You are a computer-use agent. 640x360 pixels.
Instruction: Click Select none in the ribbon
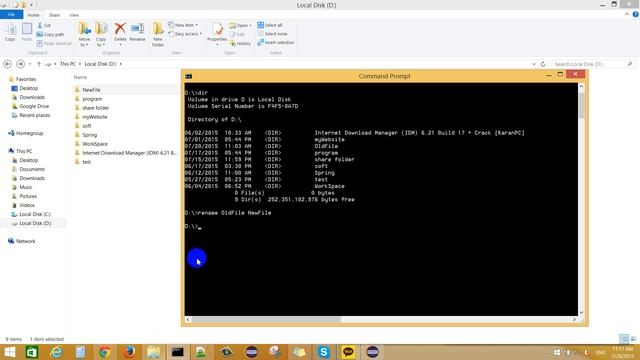272,34
